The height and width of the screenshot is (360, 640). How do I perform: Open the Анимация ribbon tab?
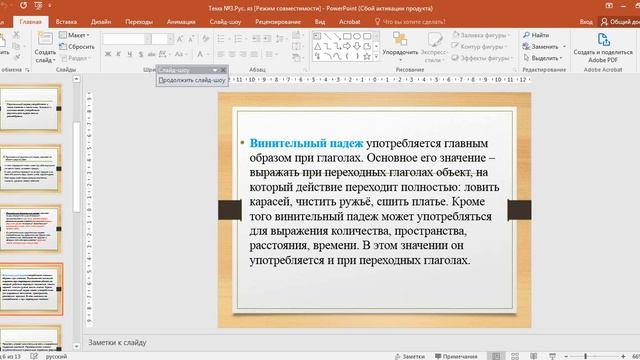tap(181, 22)
